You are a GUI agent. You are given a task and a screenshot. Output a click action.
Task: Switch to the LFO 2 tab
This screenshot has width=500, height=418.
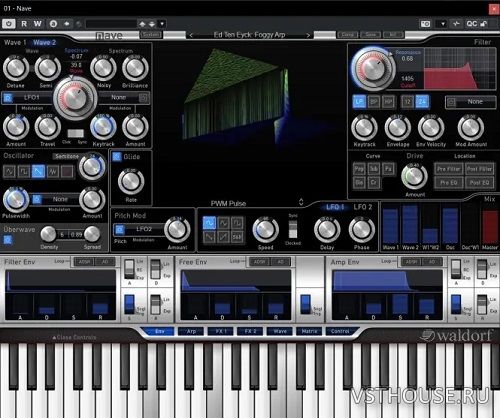pyautogui.click(x=363, y=207)
